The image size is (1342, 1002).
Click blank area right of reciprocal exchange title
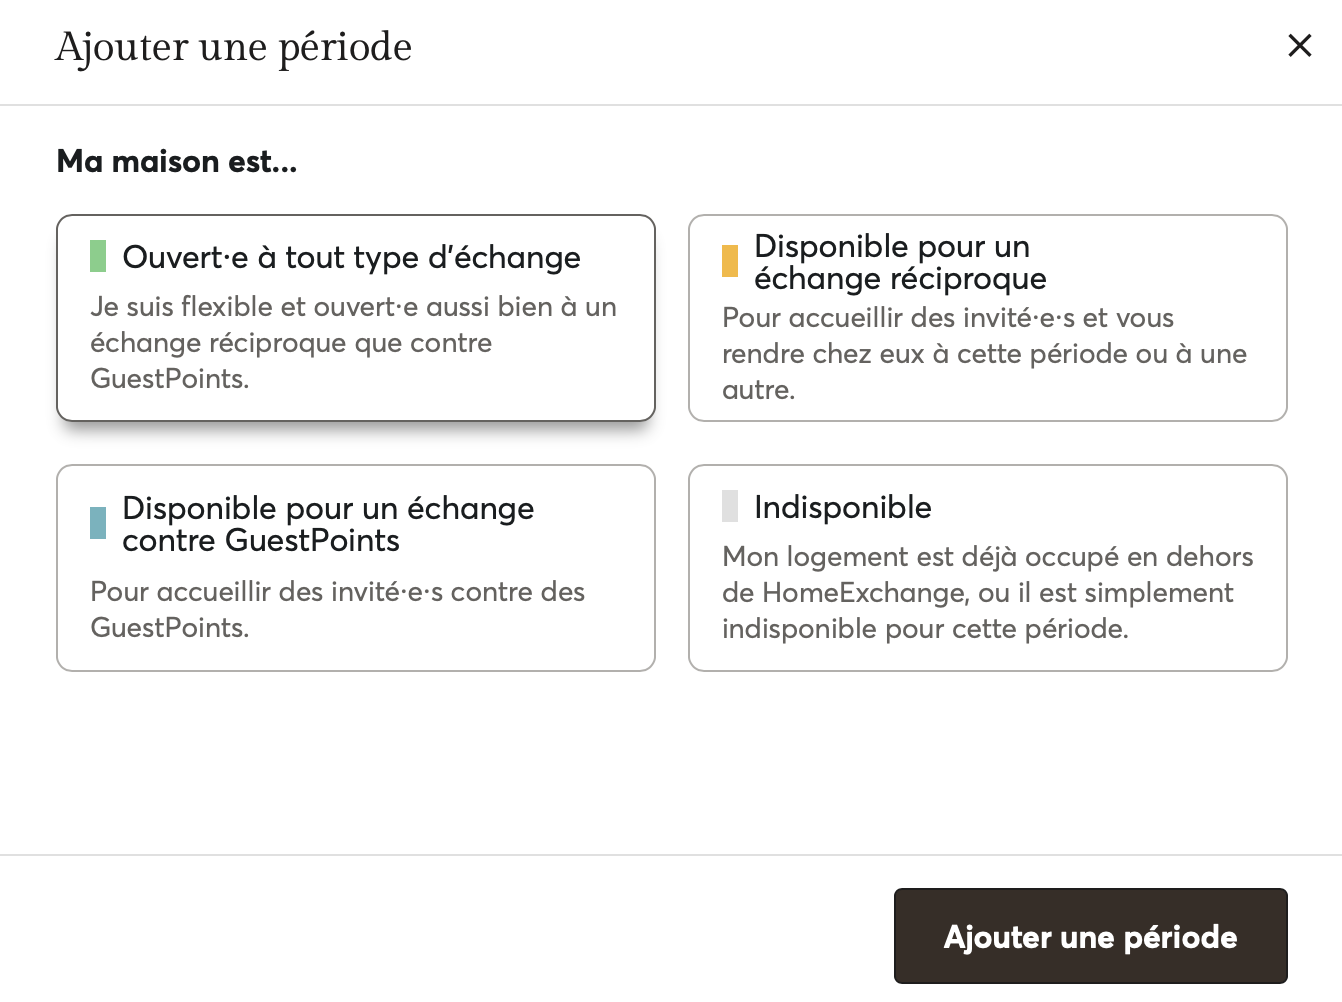1170,262
